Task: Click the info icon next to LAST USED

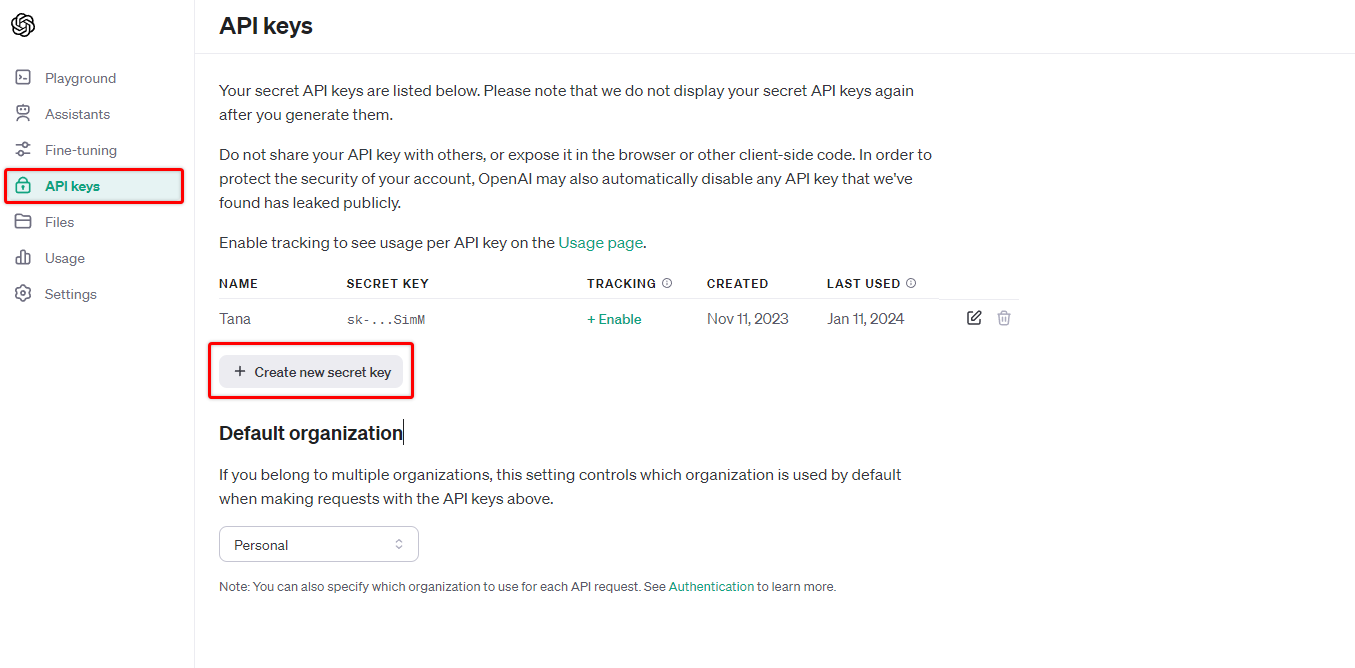Action: [911, 283]
